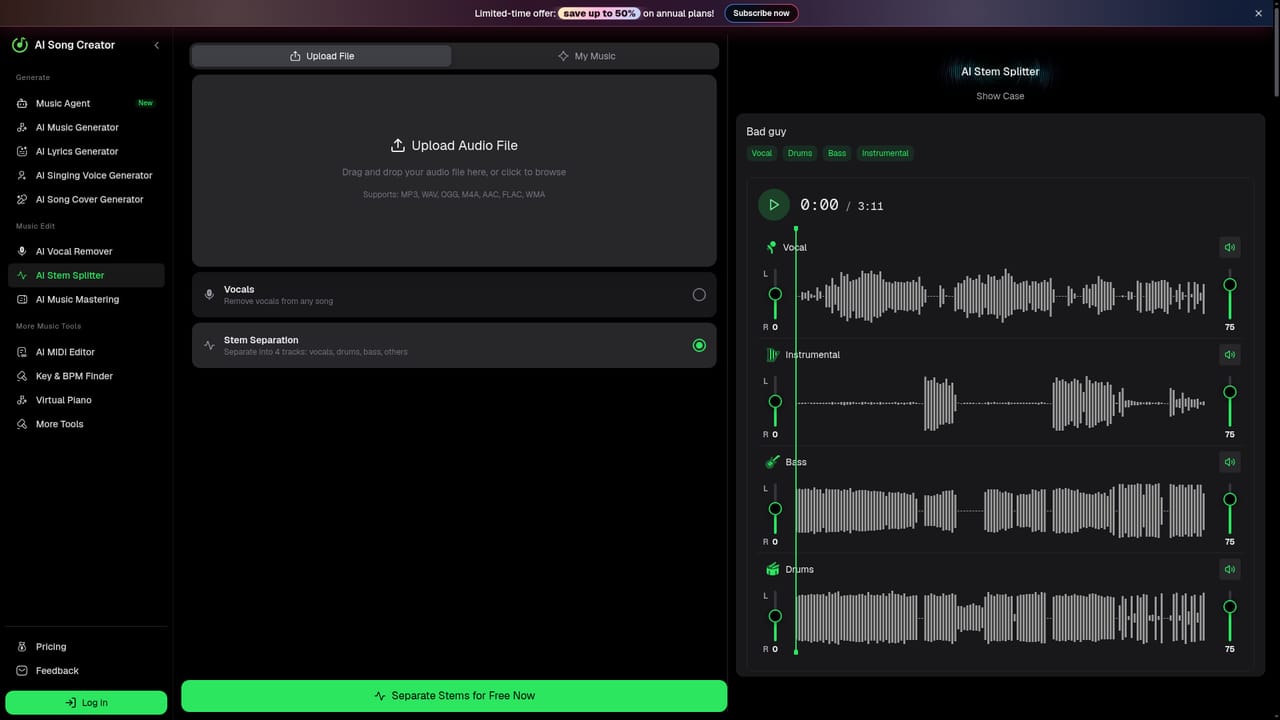Switch to the My Music tab

coord(586,56)
